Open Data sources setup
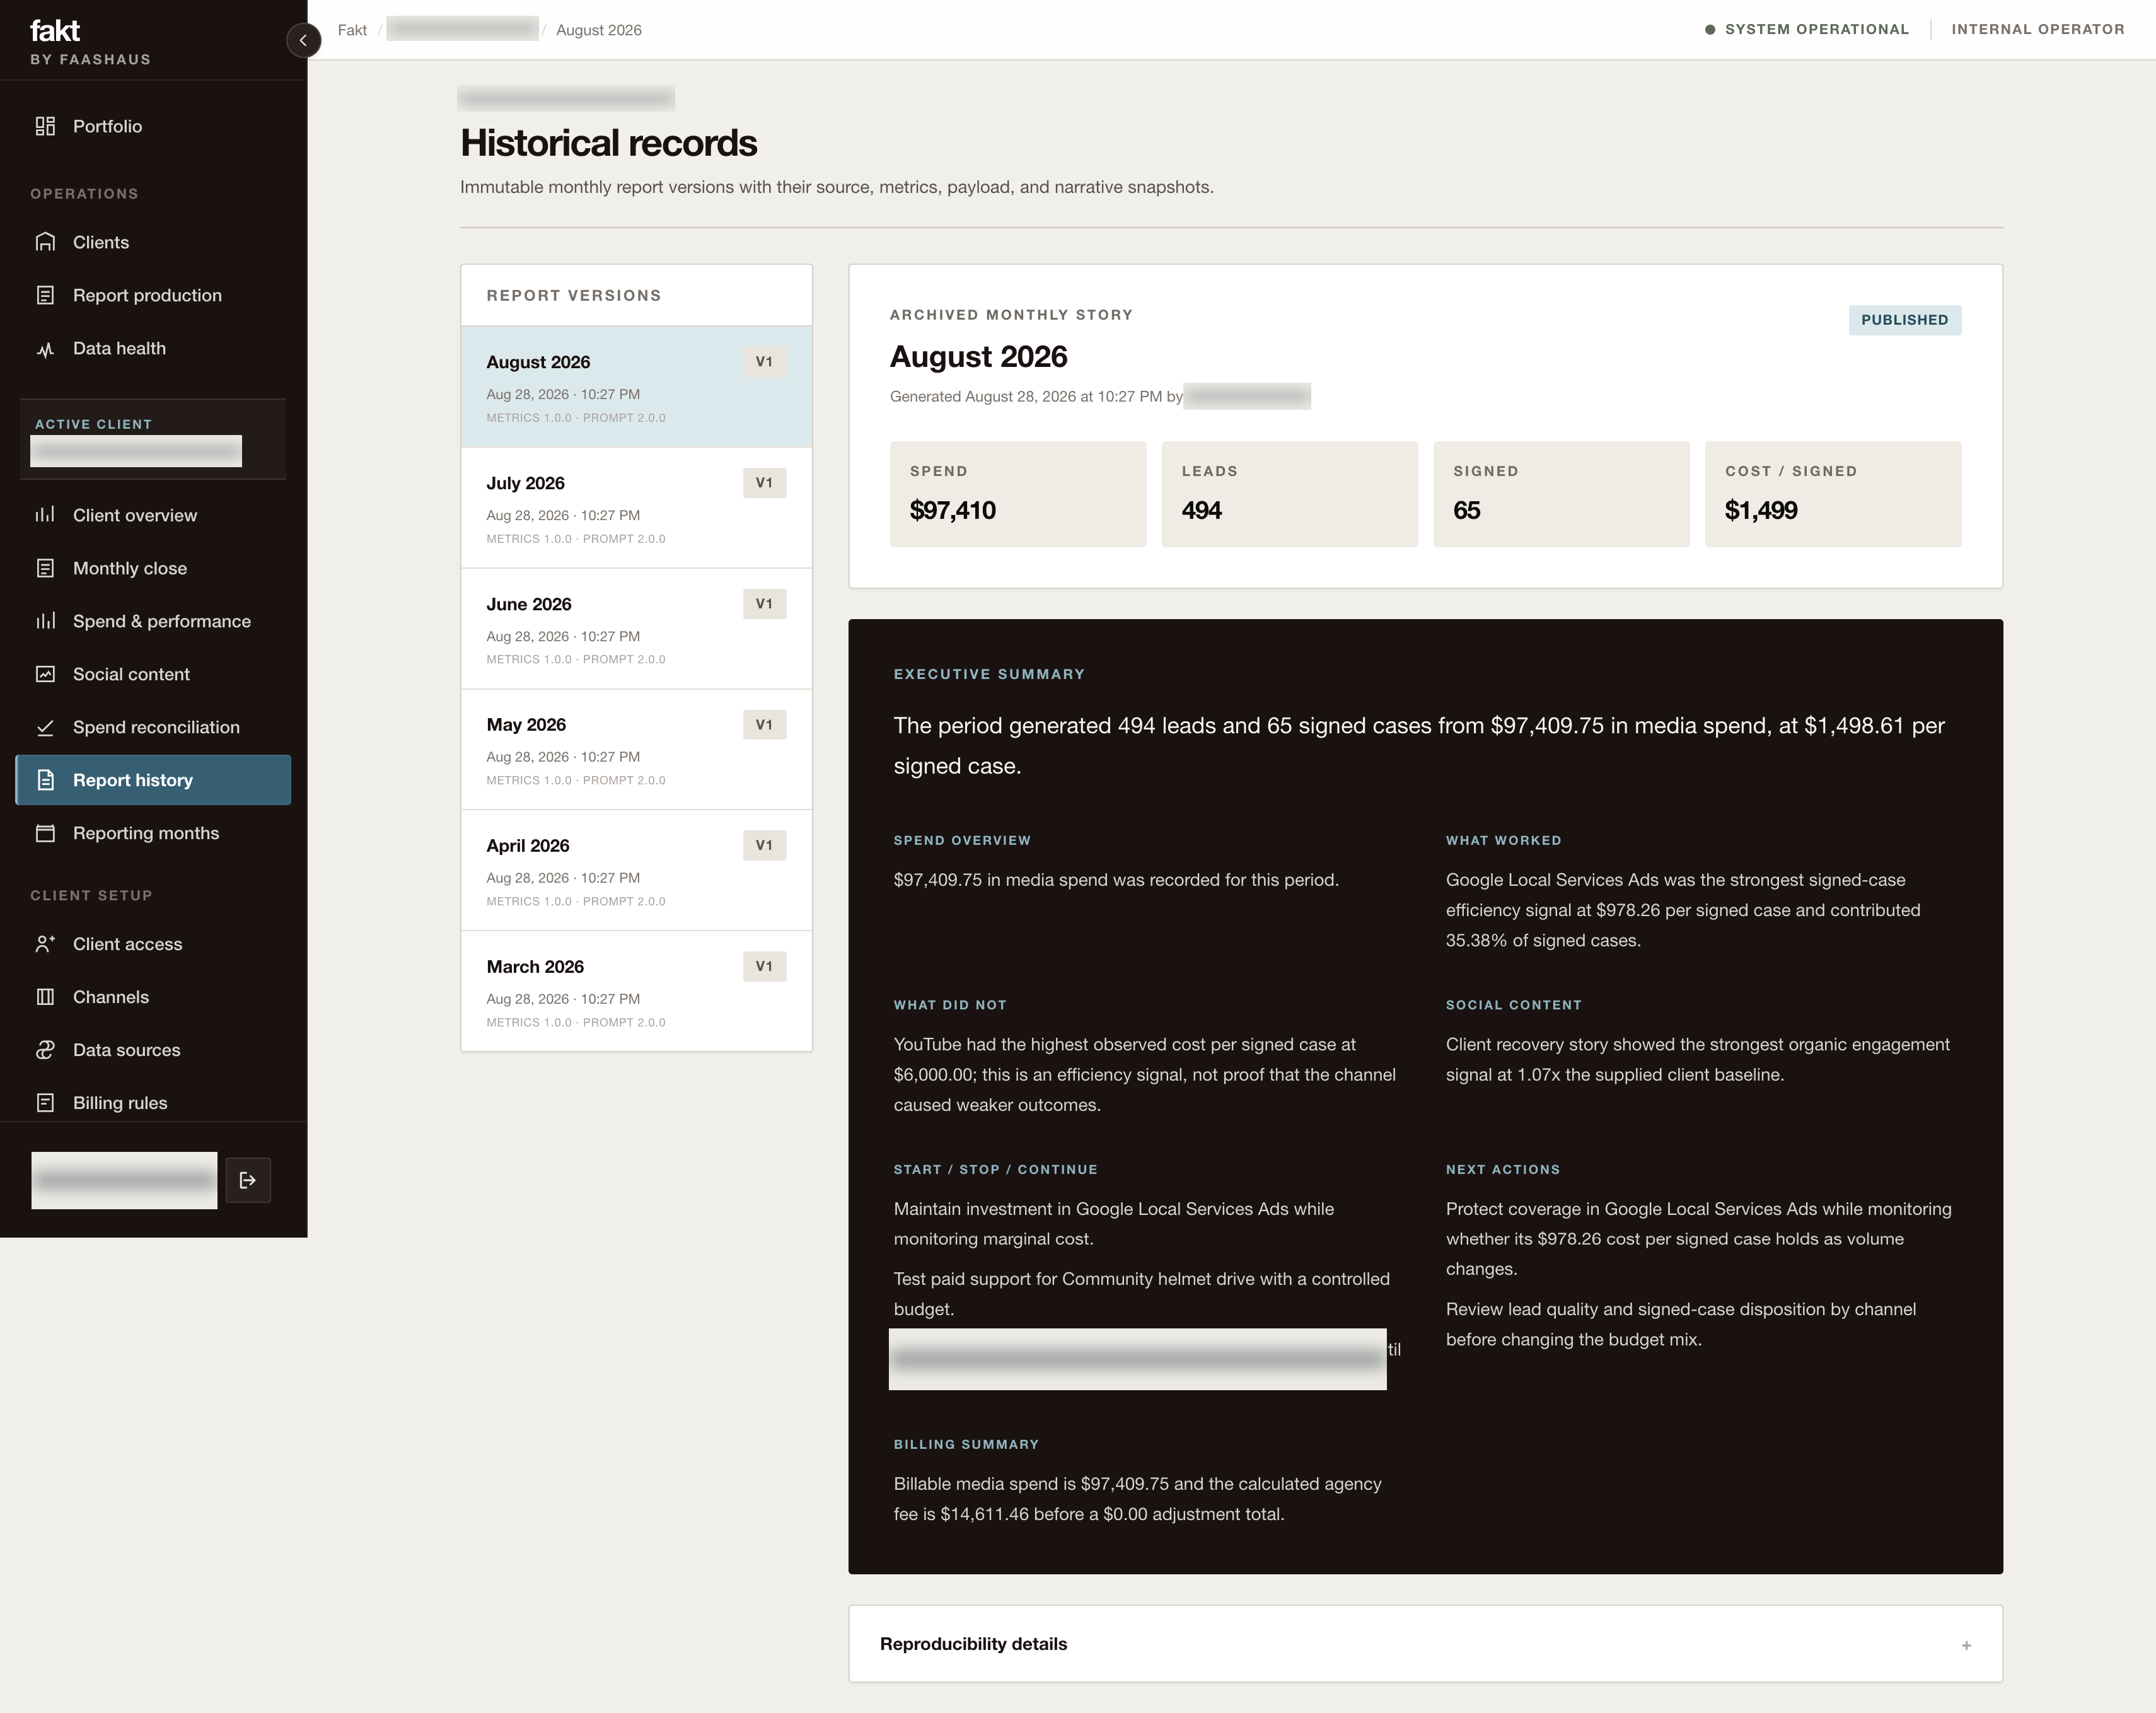This screenshot has height=1713, width=2156. coord(153,1050)
